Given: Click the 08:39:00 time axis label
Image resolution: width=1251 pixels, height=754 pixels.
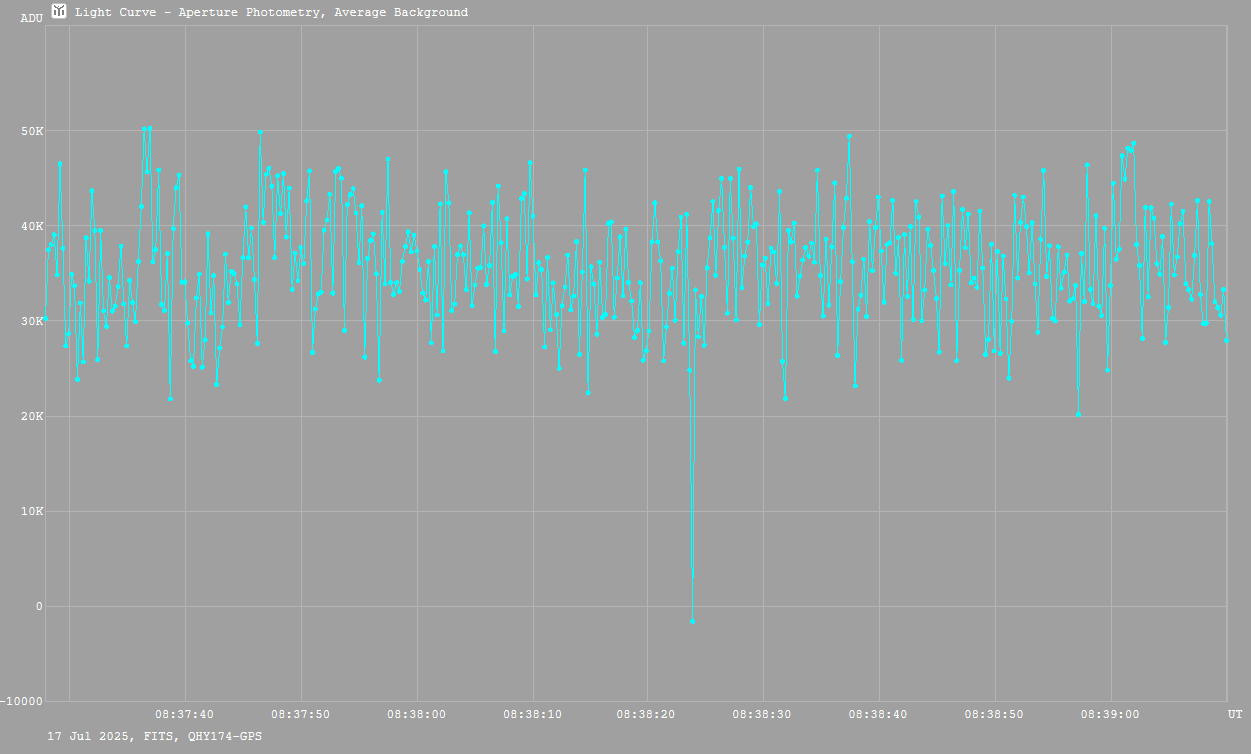Looking at the screenshot, I should coord(1110,714).
